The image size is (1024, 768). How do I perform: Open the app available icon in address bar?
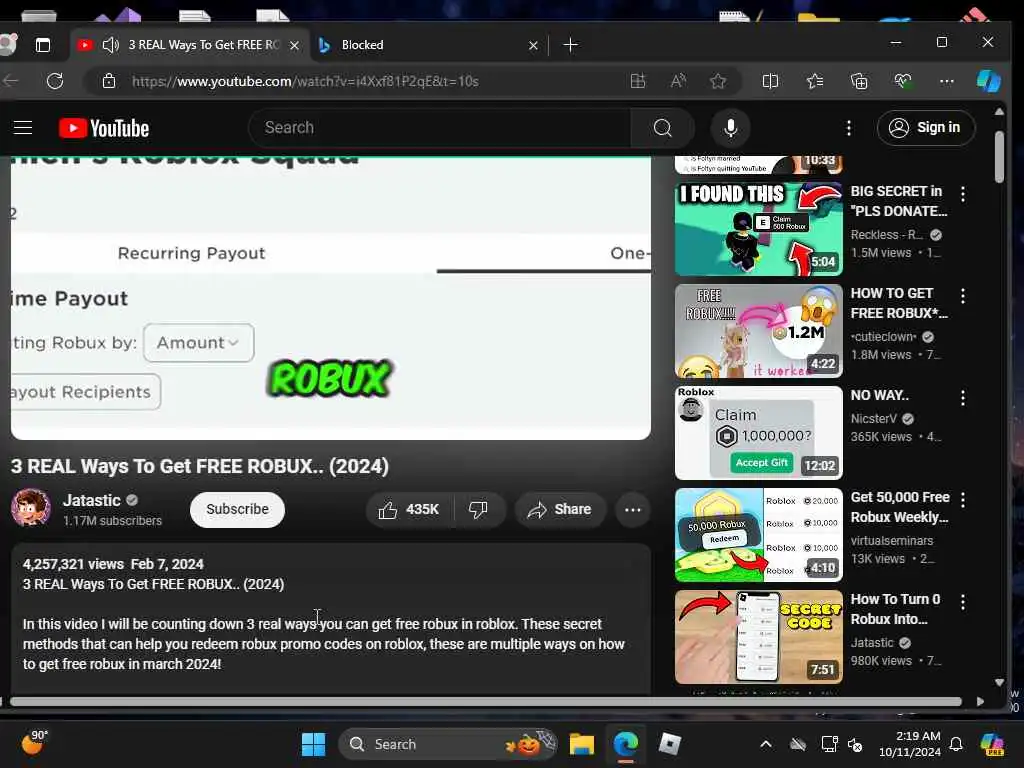(637, 81)
